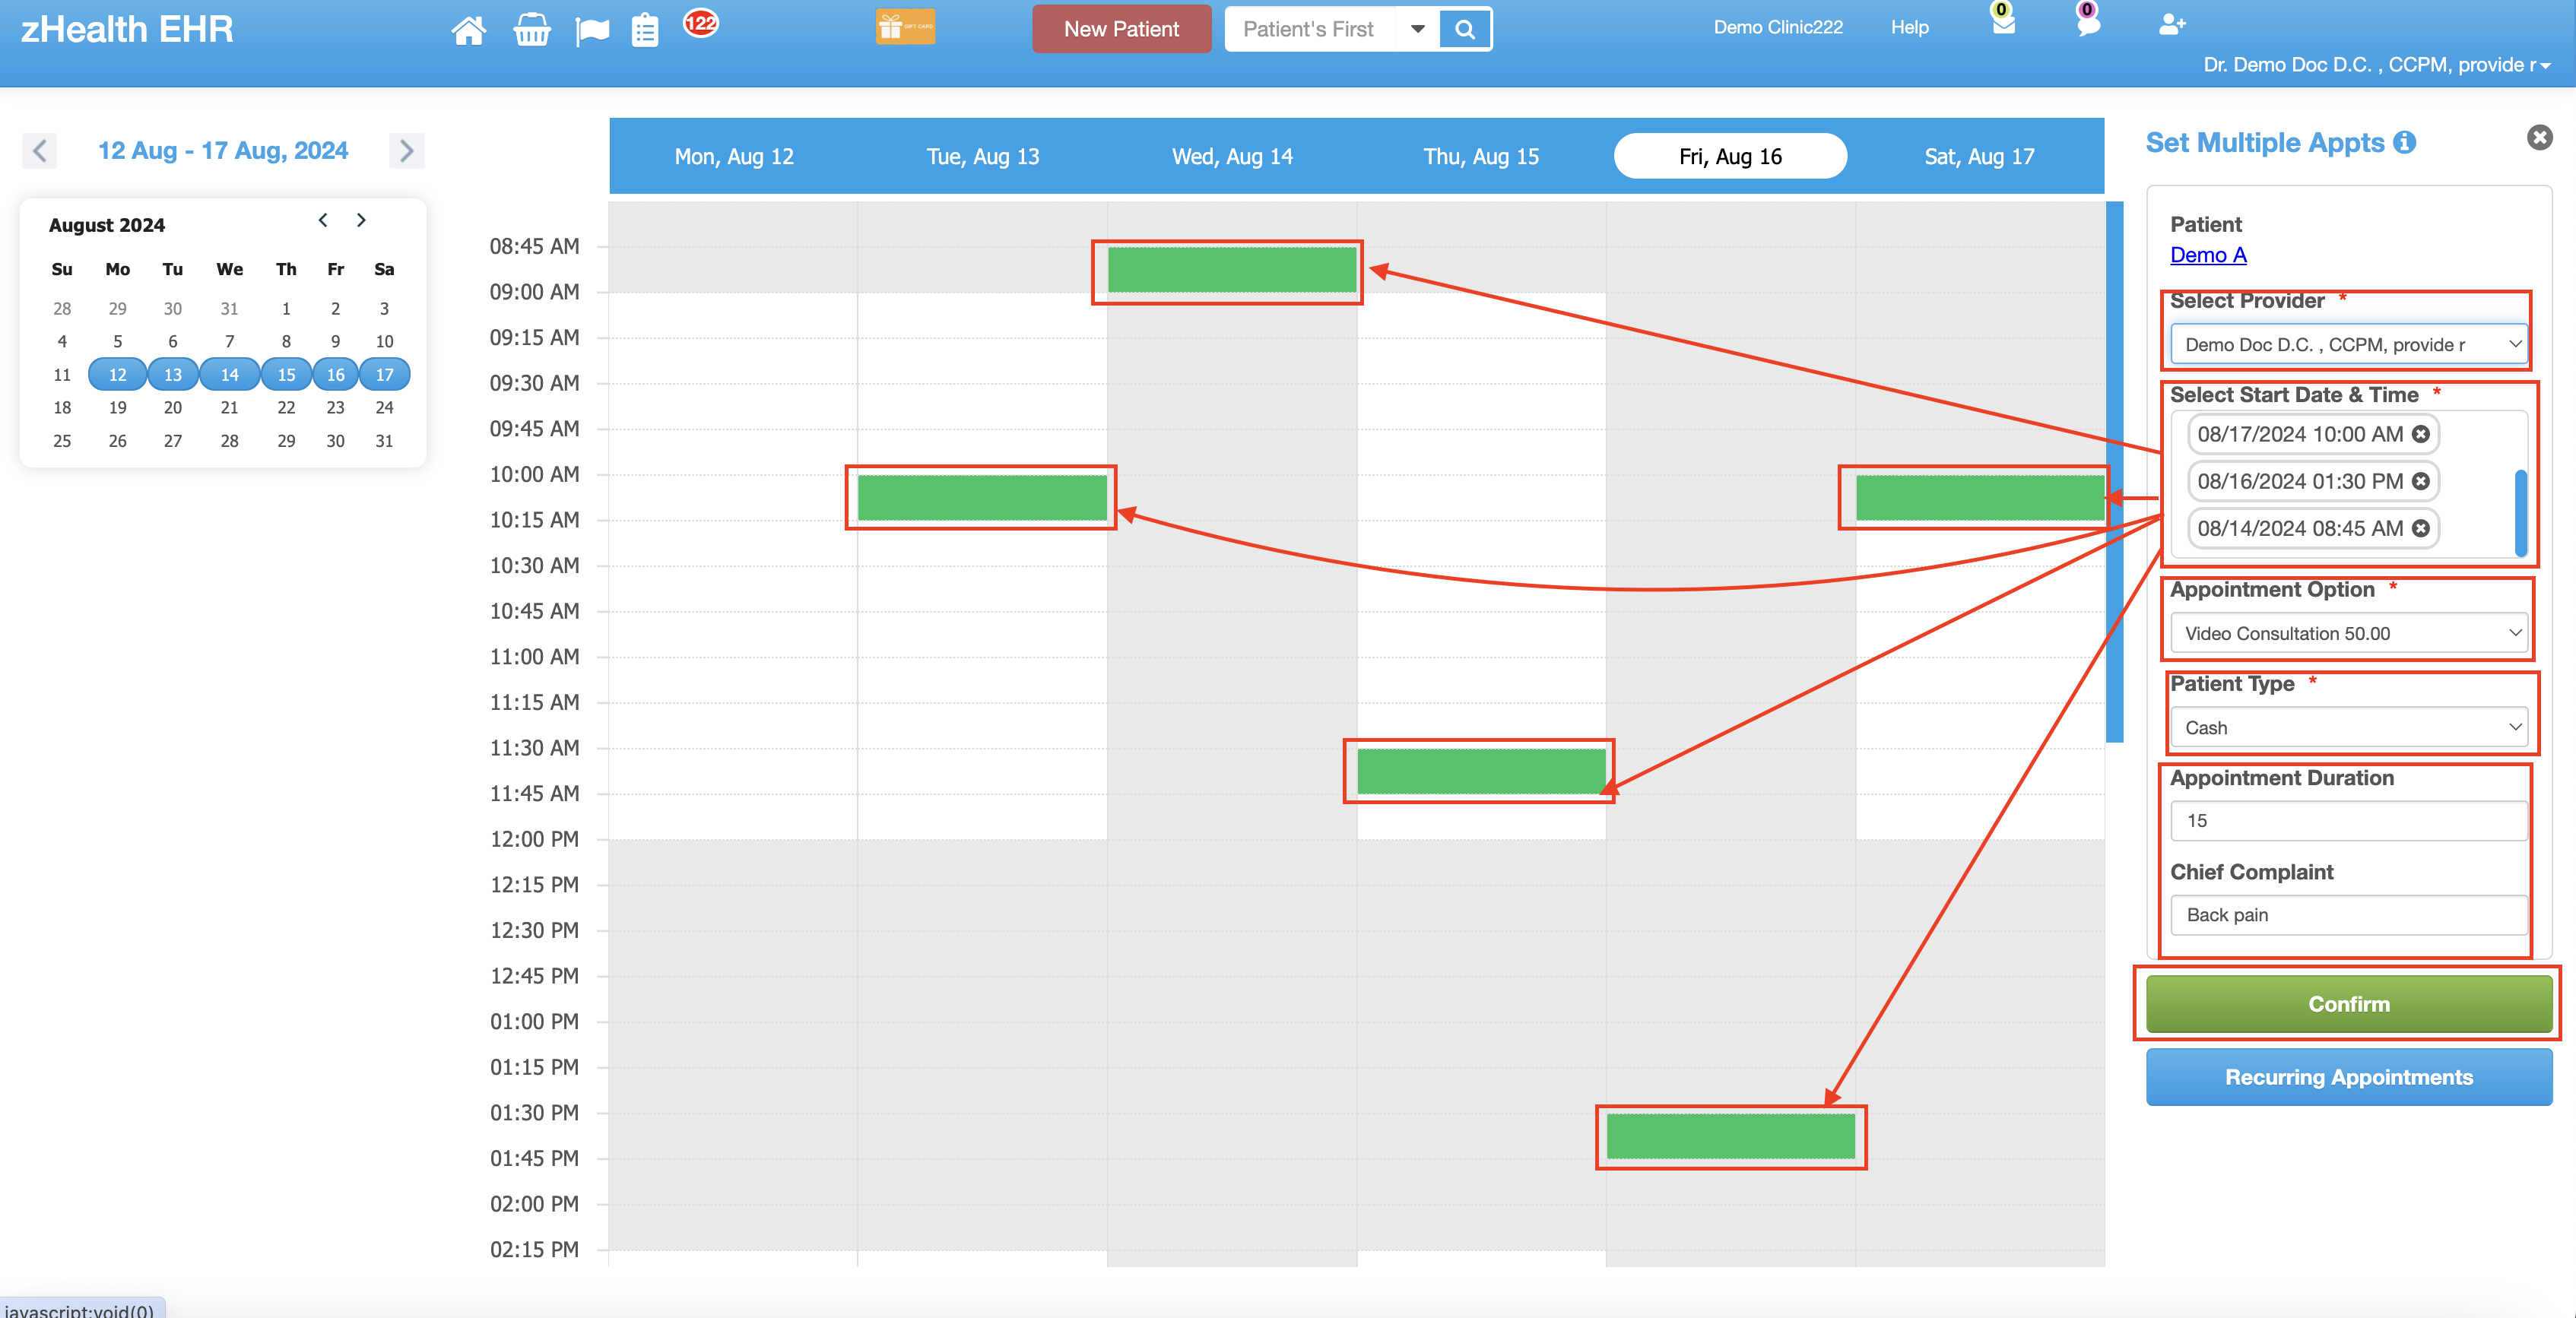Select the Wednesday 08:45 AM green slot
The width and height of the screenshot is (2576, 1318).
(x=1231, y=270)
